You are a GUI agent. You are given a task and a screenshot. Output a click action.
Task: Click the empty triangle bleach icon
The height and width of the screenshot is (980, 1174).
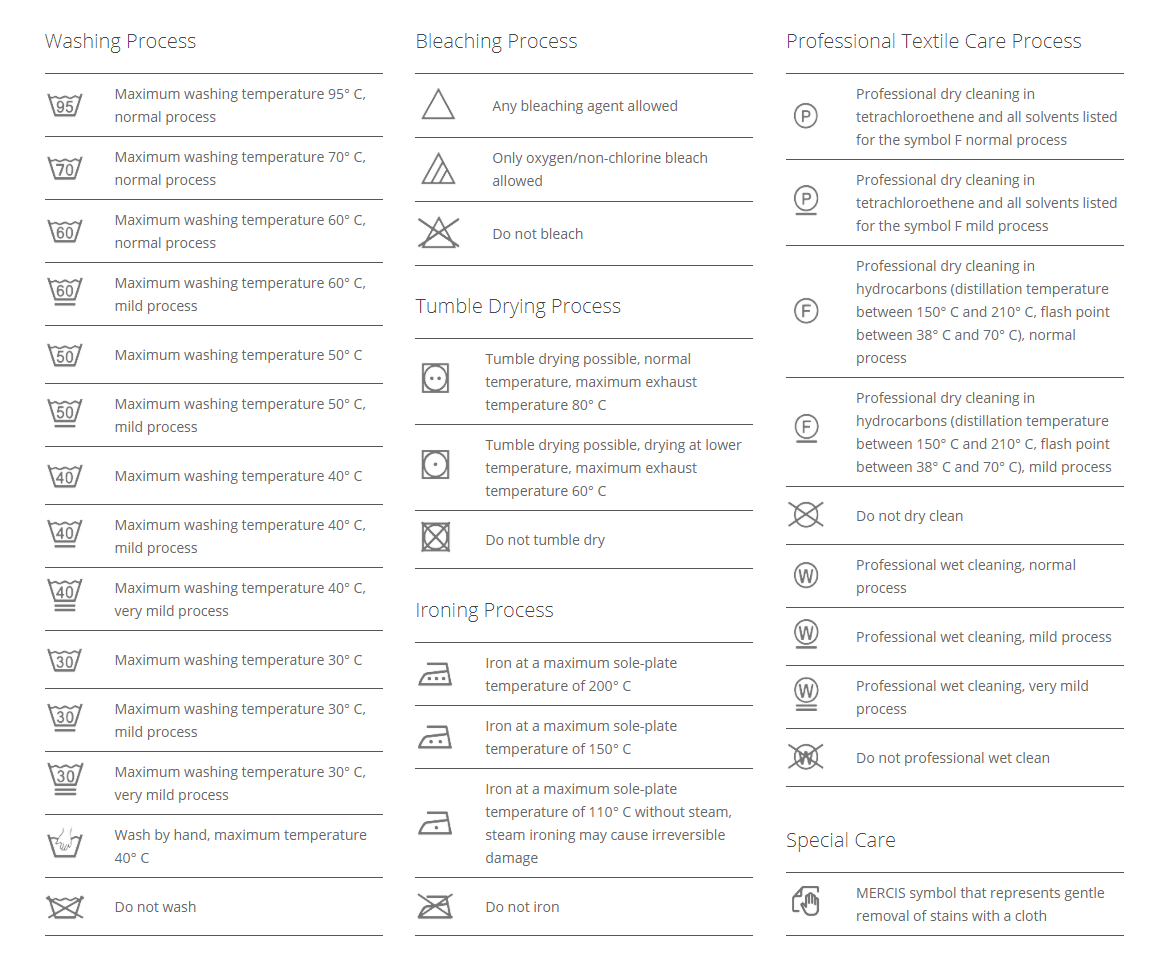tap(438, 105)
